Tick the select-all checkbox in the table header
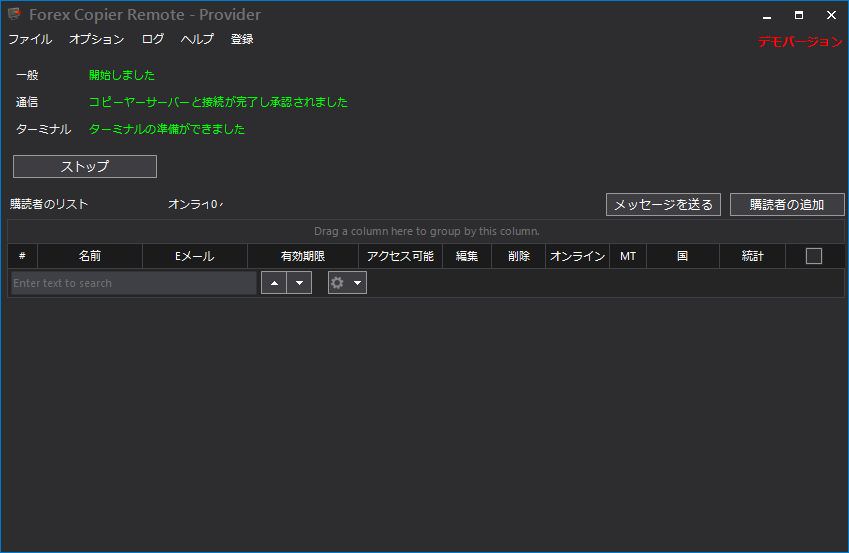The height and width of the screenshot is (553, 849). click(813, 256)
